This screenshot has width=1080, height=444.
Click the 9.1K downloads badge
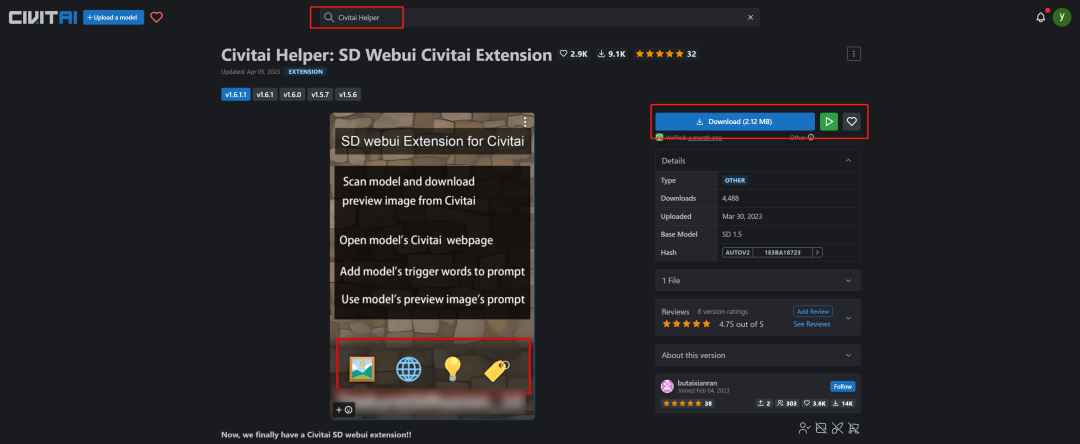tap(612, 54)
